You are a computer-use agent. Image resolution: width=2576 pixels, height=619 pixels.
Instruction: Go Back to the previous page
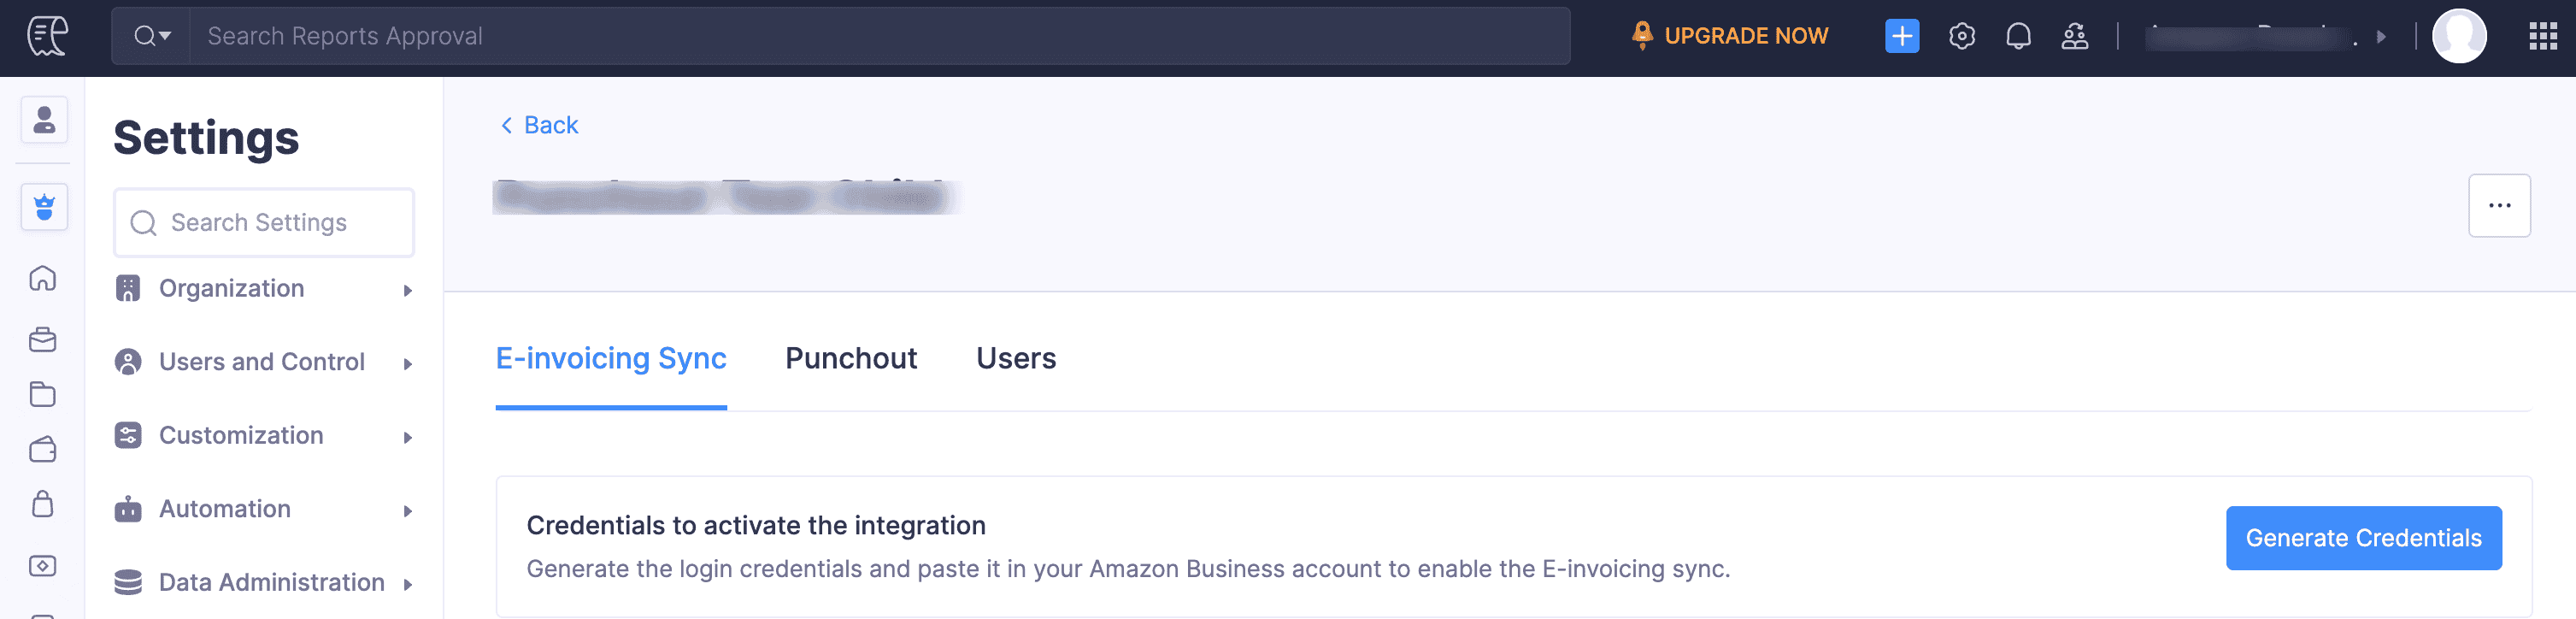(539, 125)
